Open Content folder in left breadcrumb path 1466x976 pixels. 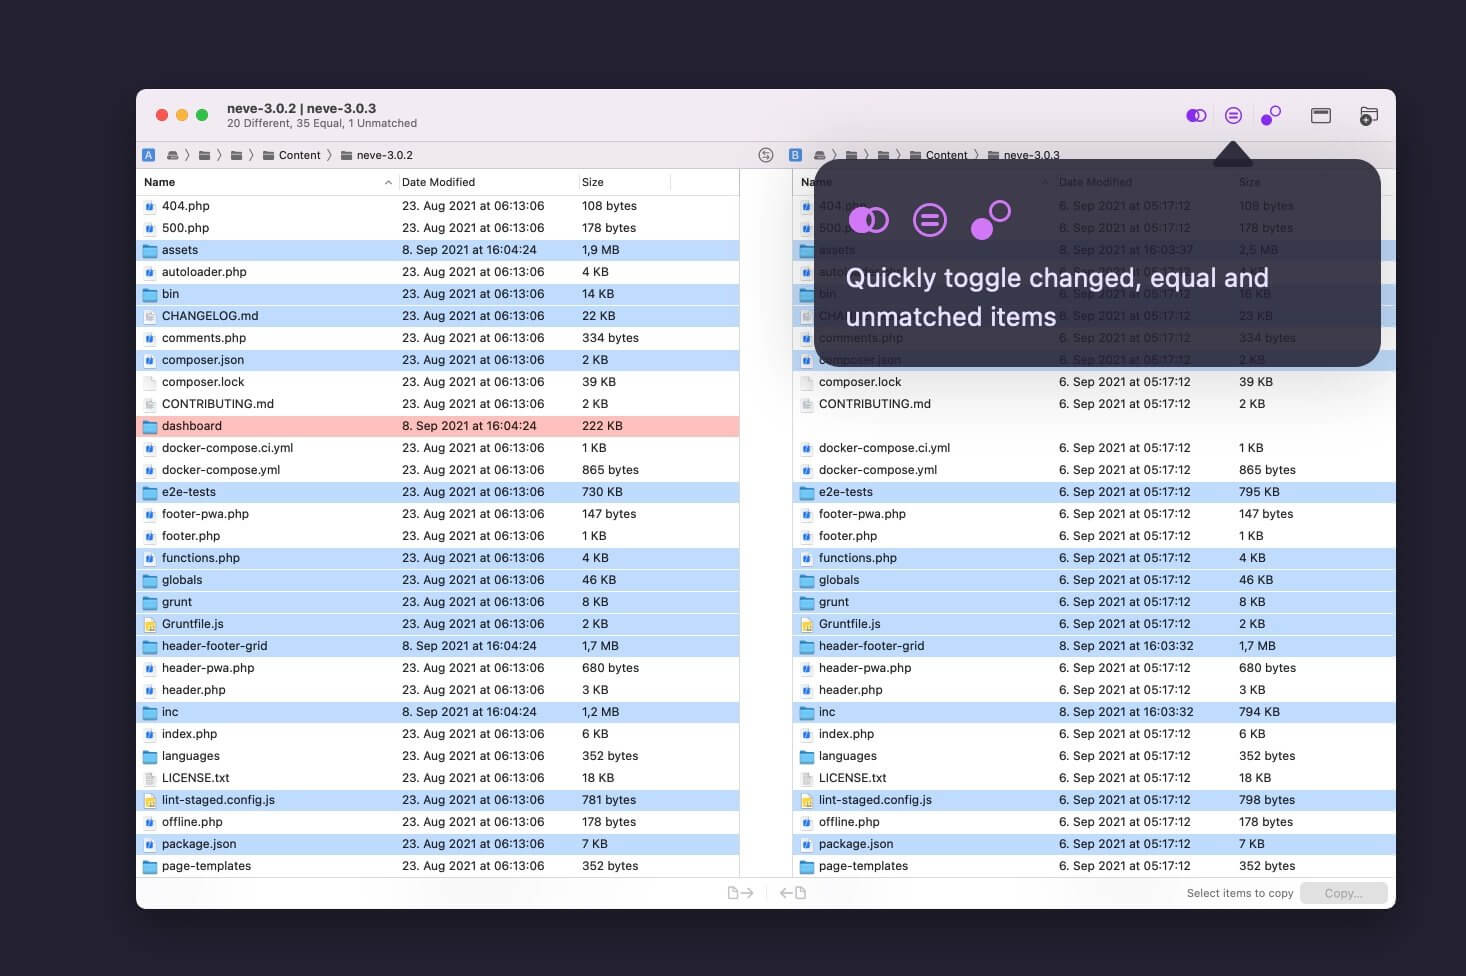pos(299,155)
